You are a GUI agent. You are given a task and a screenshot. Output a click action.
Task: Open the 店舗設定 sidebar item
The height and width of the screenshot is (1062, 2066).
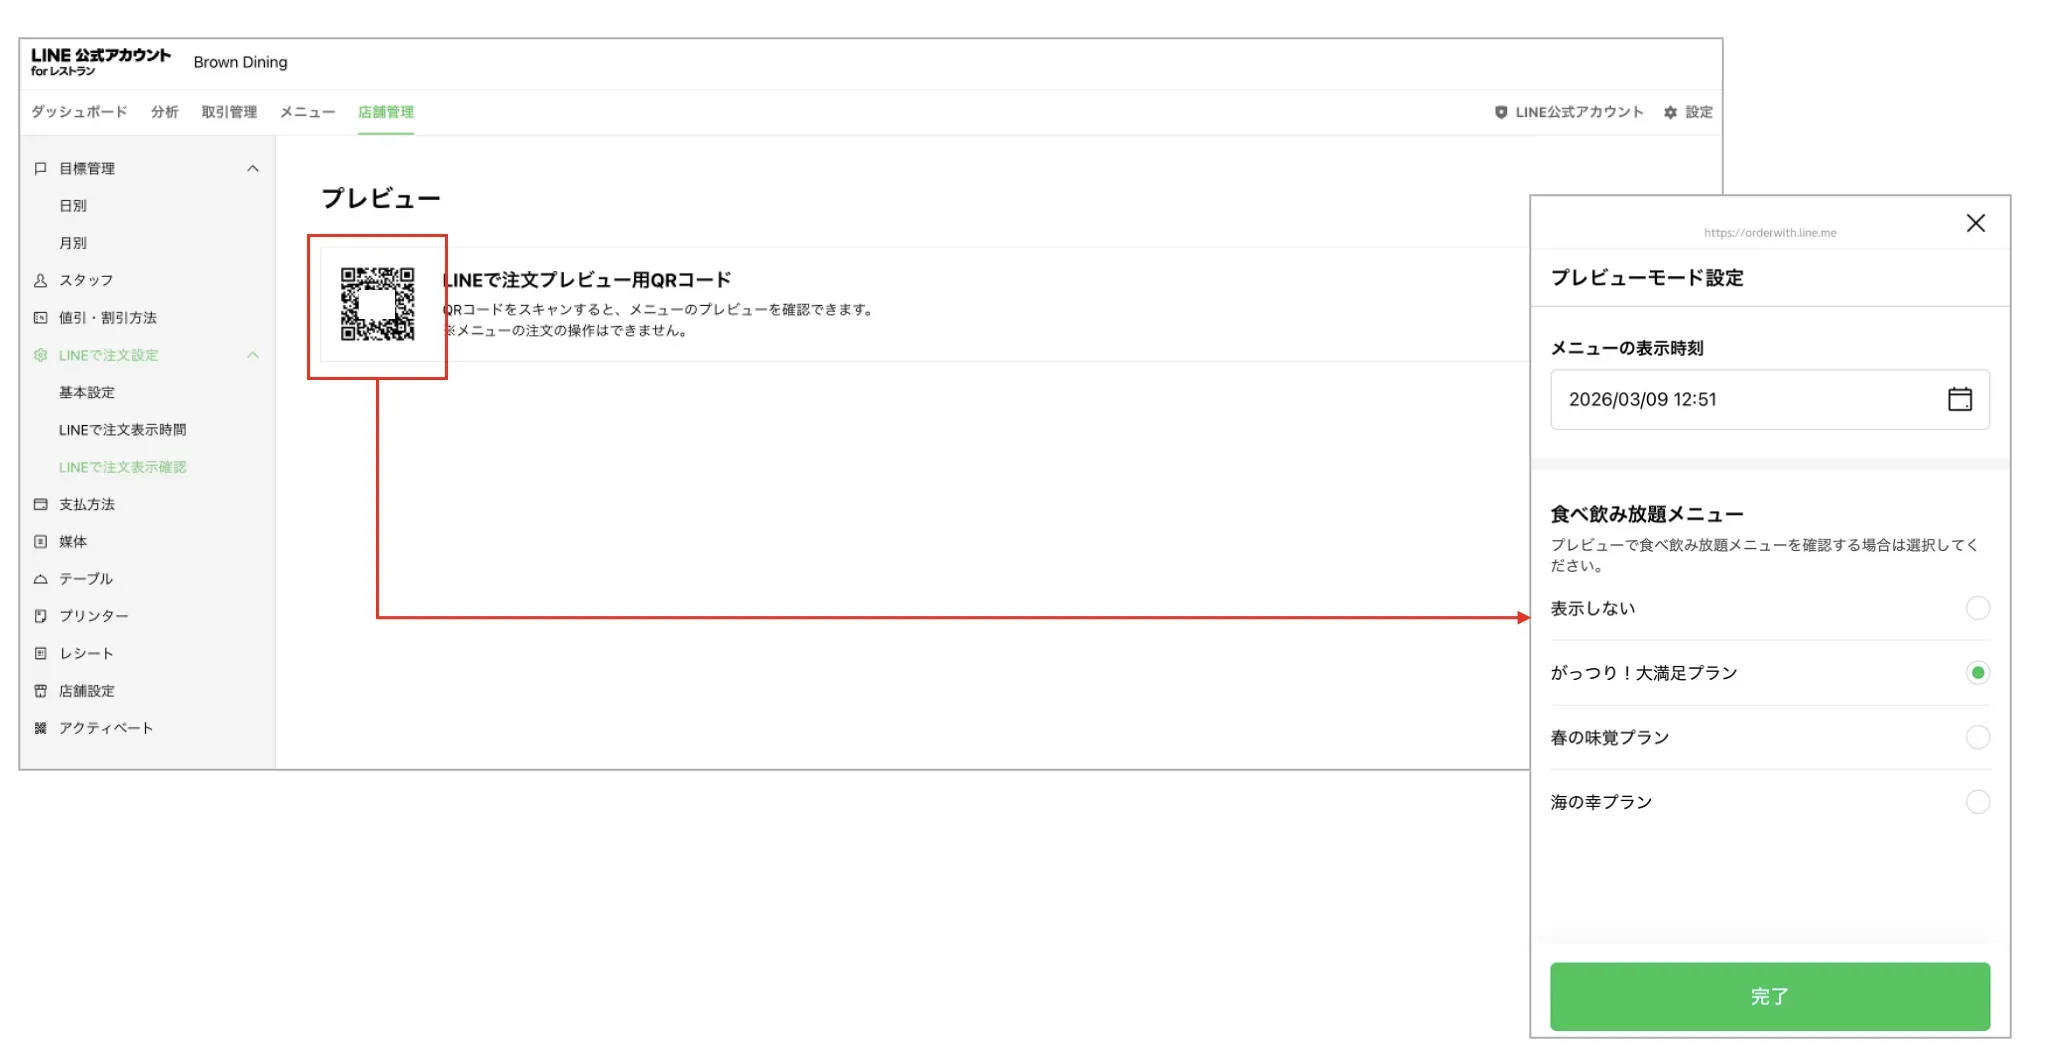(86, 691)
